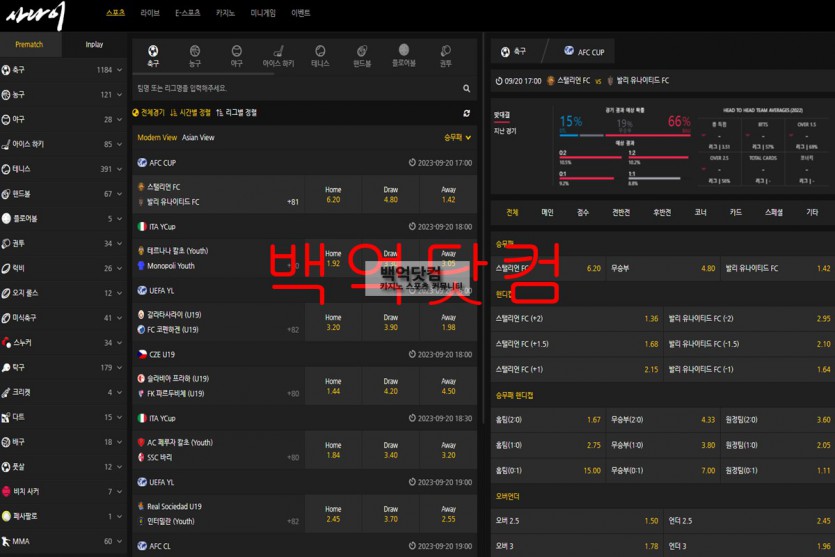Image resolution: width=835 pixels, height=557 pixels.
Task: Switch to the Inplay tab
Action: coord(94,44)
